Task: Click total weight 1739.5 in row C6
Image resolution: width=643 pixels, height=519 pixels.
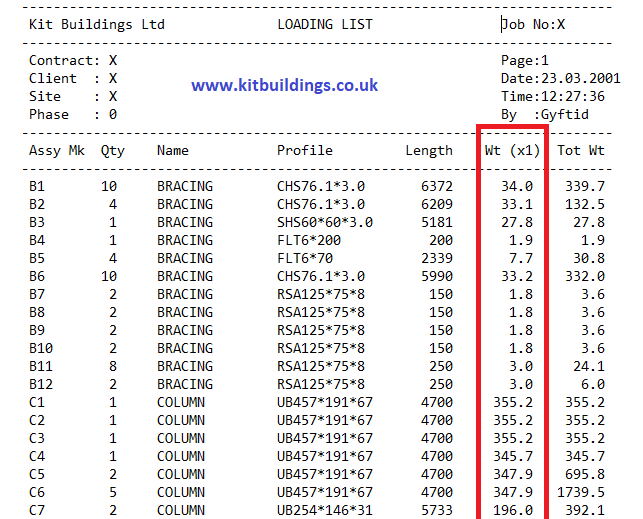Action: 581,492
